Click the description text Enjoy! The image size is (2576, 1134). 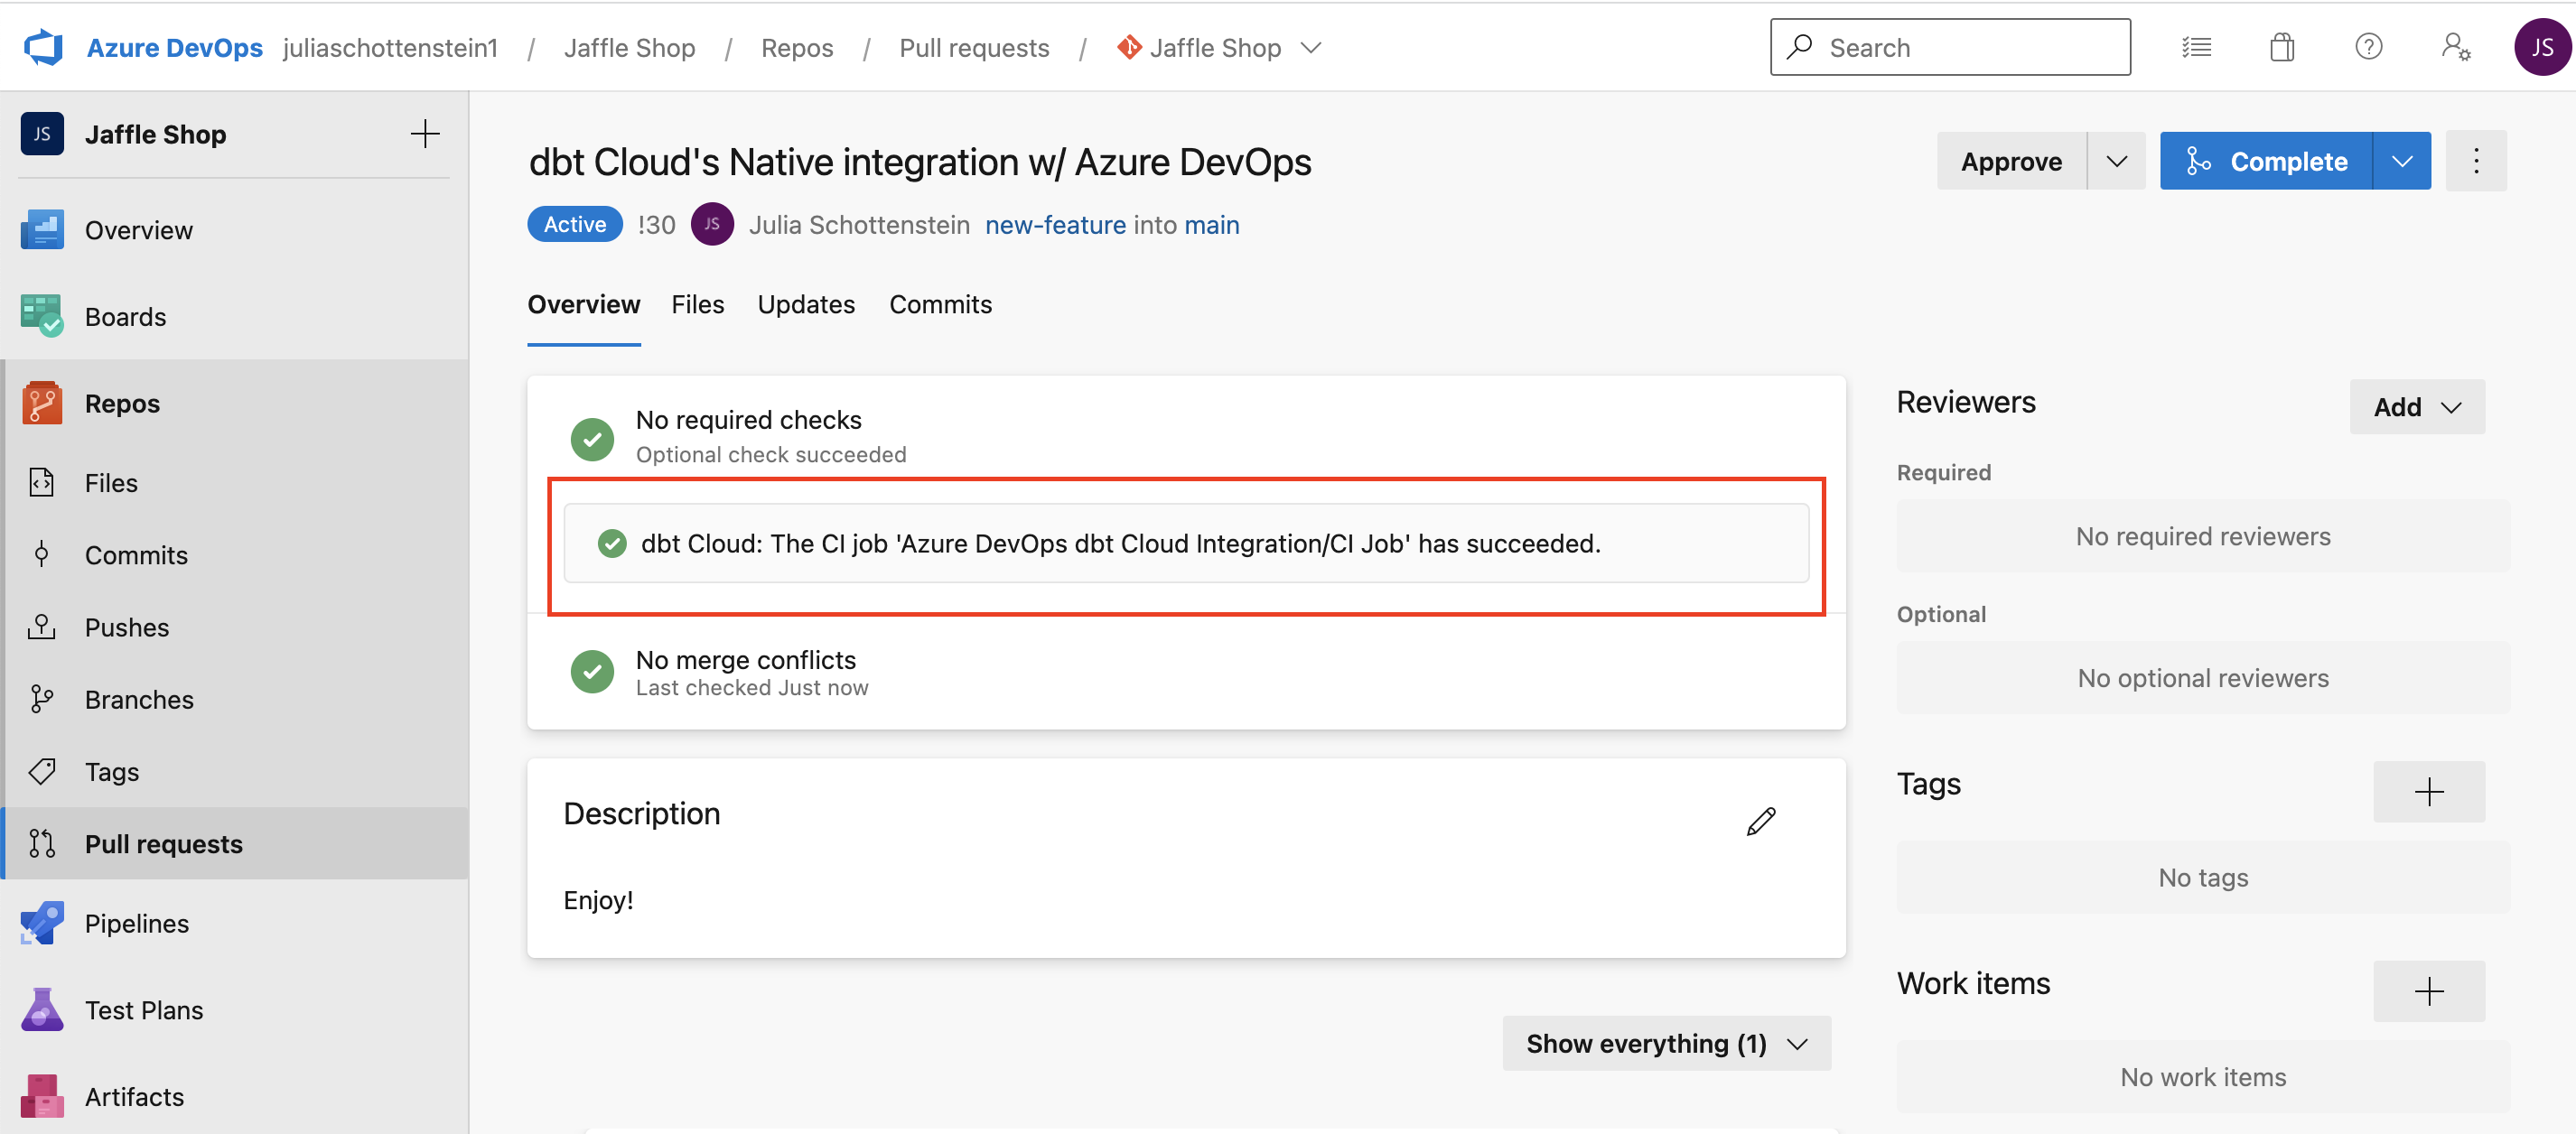point(598,900)
